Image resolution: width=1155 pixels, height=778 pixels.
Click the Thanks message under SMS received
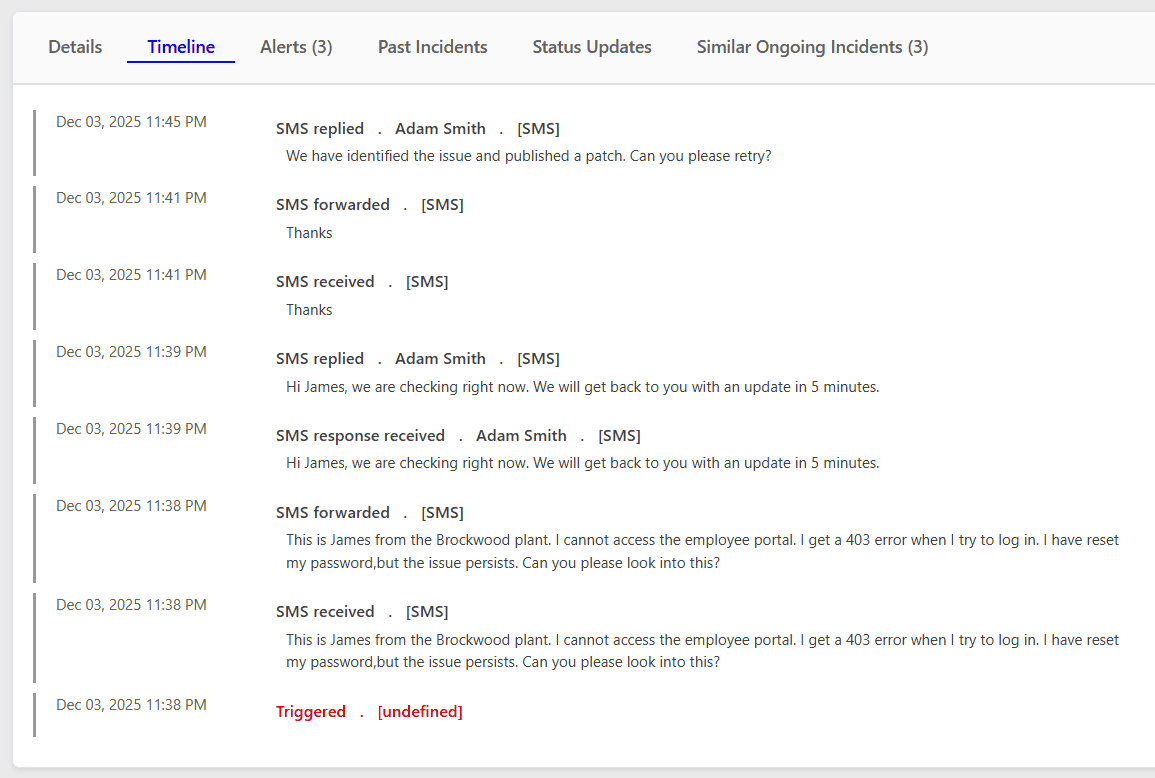(308, 309)
